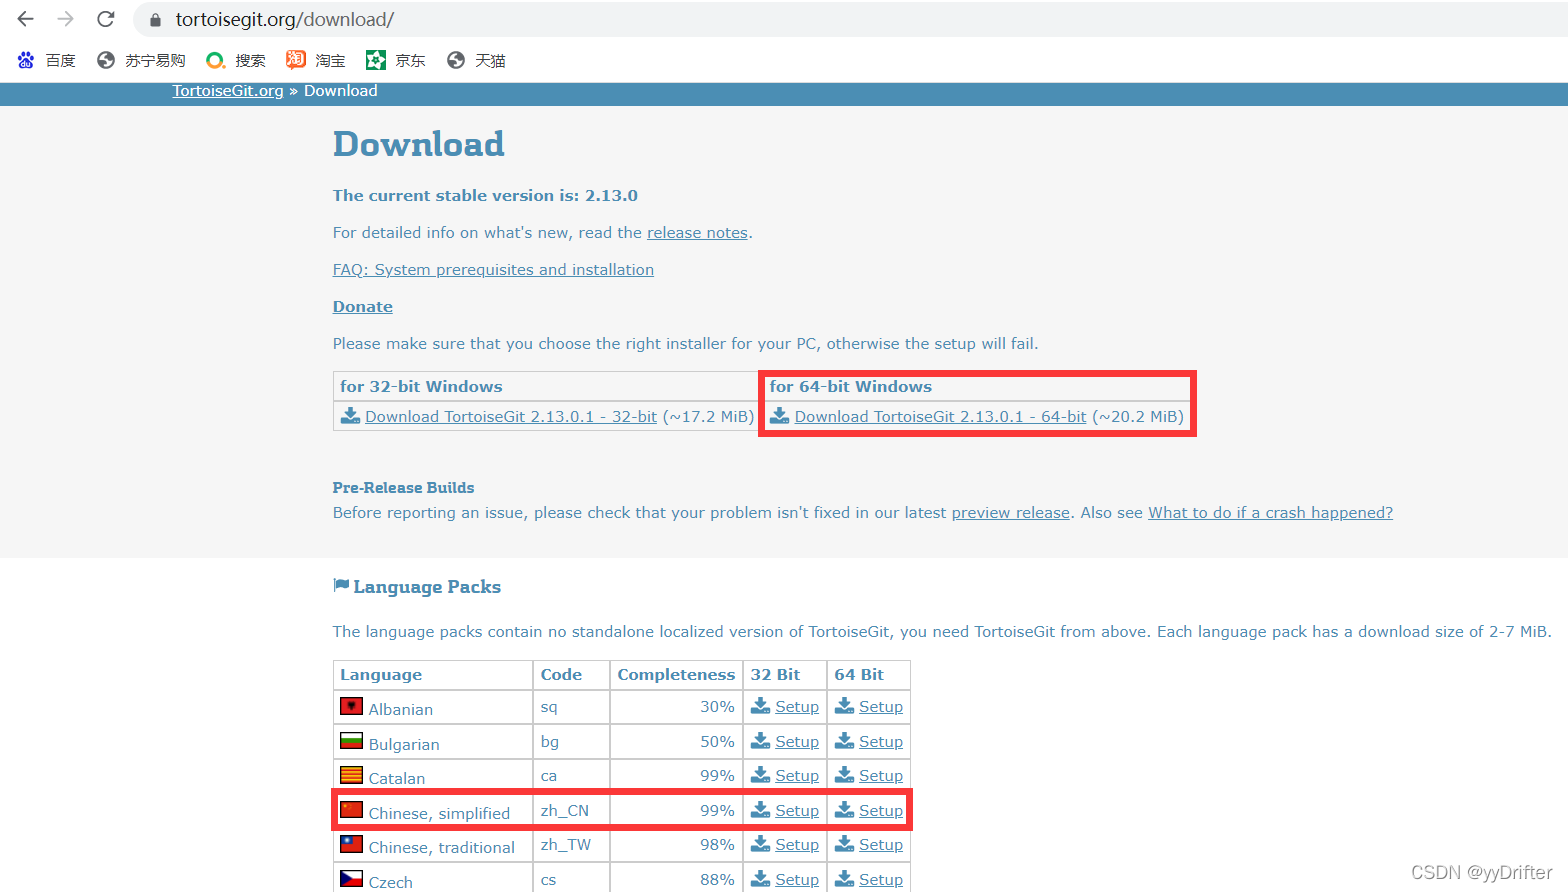
Task: Click the Bulgarian 64 Bit download icon
Action: coord(845,741)
